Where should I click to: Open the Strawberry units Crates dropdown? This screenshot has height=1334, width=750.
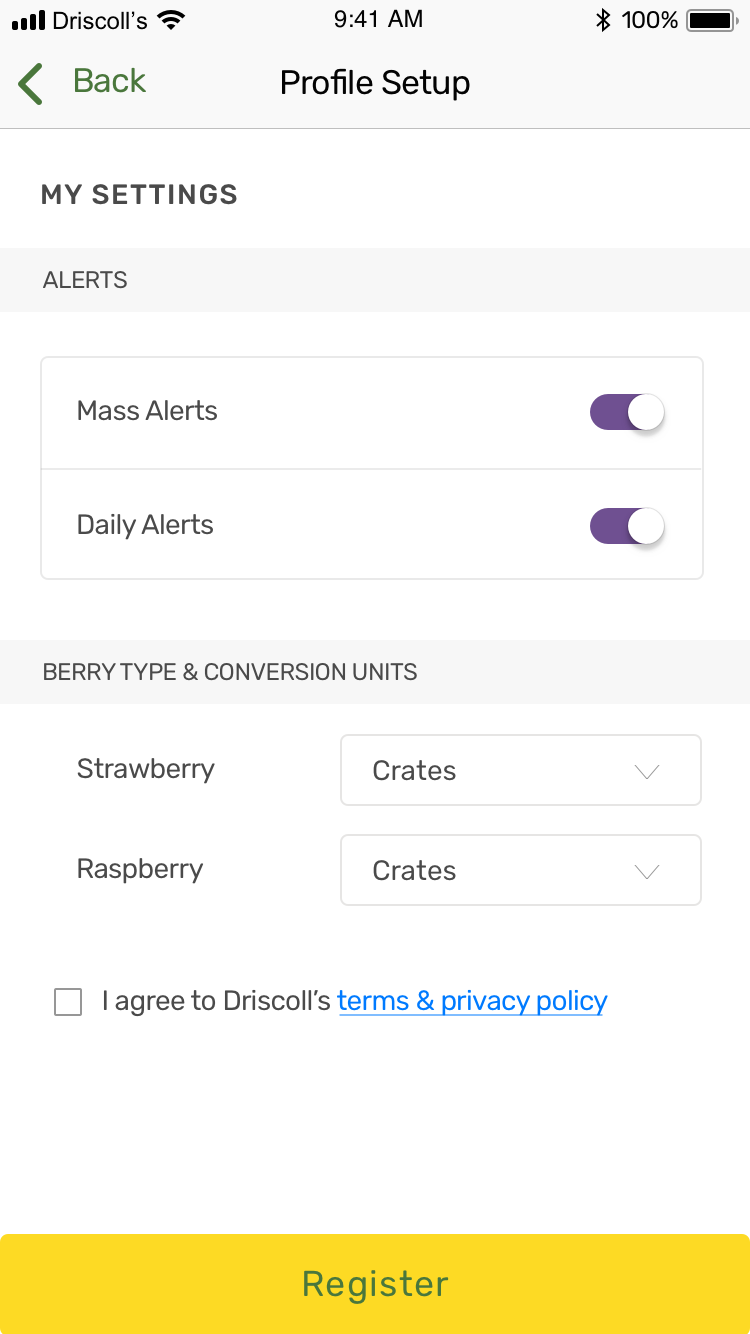point(520,770)
